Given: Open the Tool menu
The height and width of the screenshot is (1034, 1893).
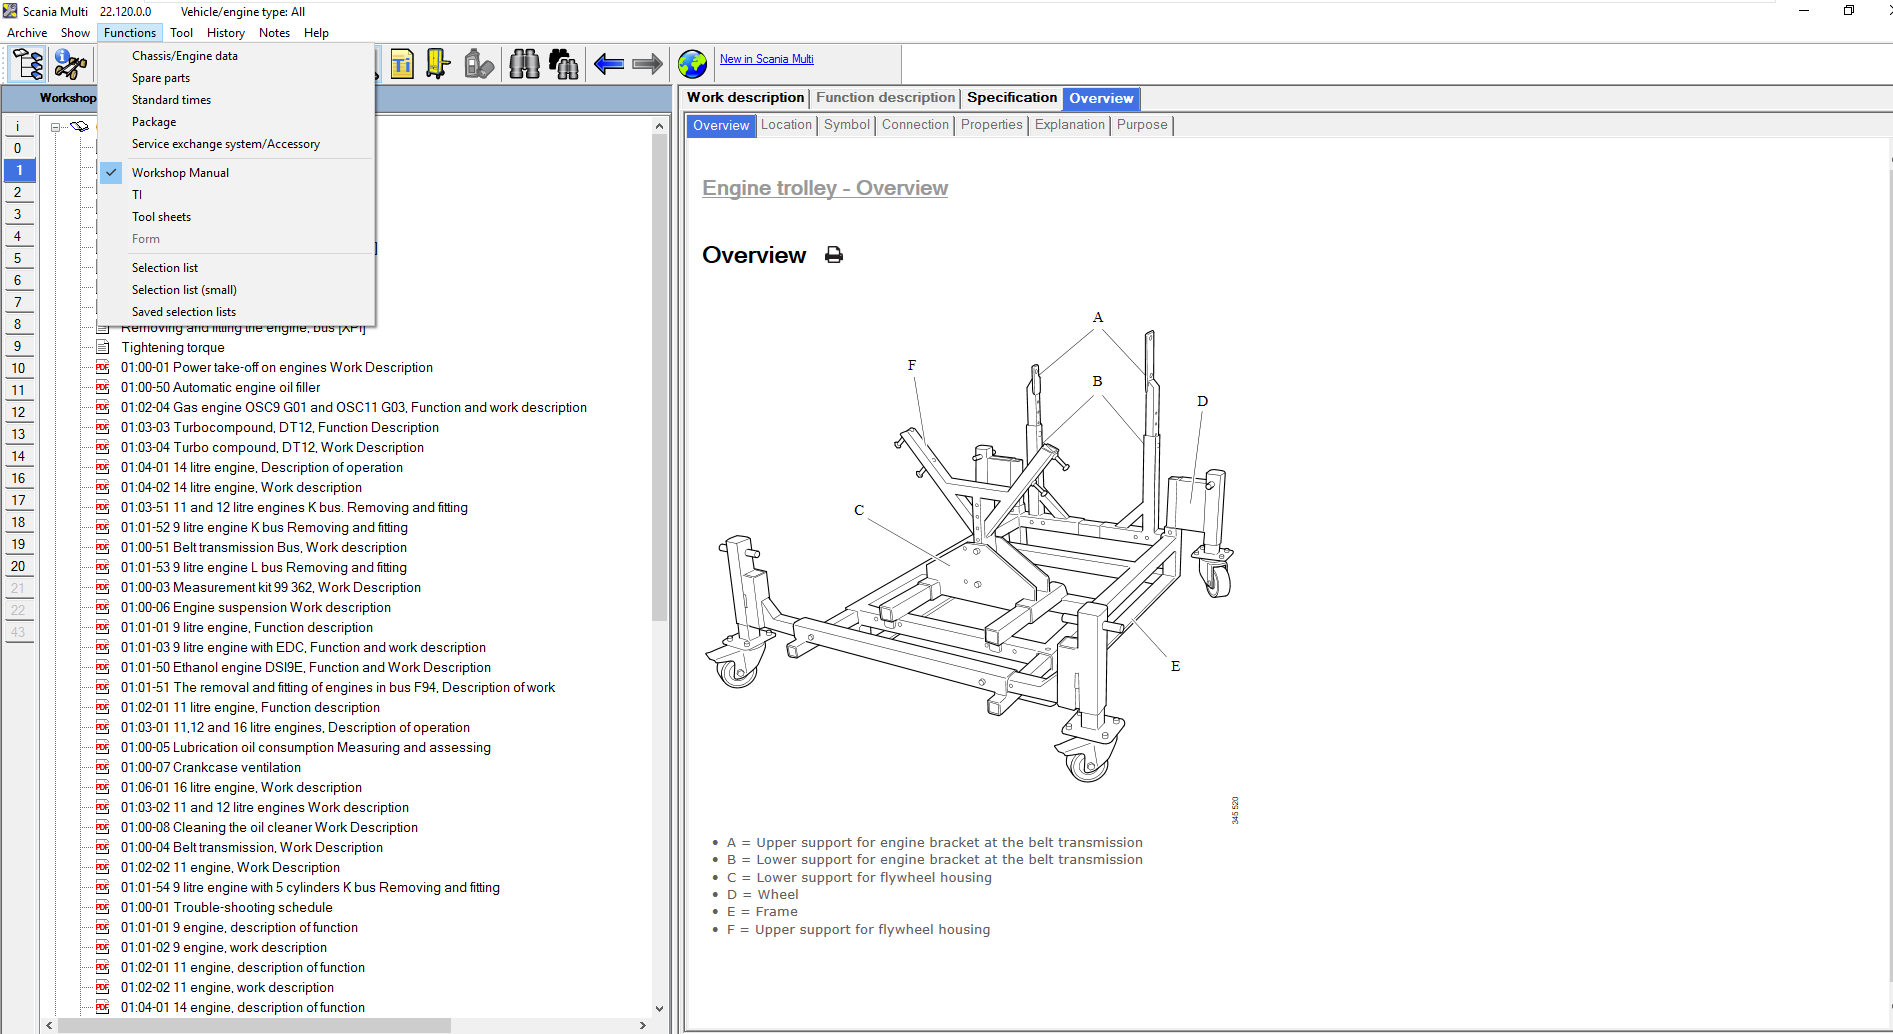Looking at the screenshot, I should pos(181,33).
